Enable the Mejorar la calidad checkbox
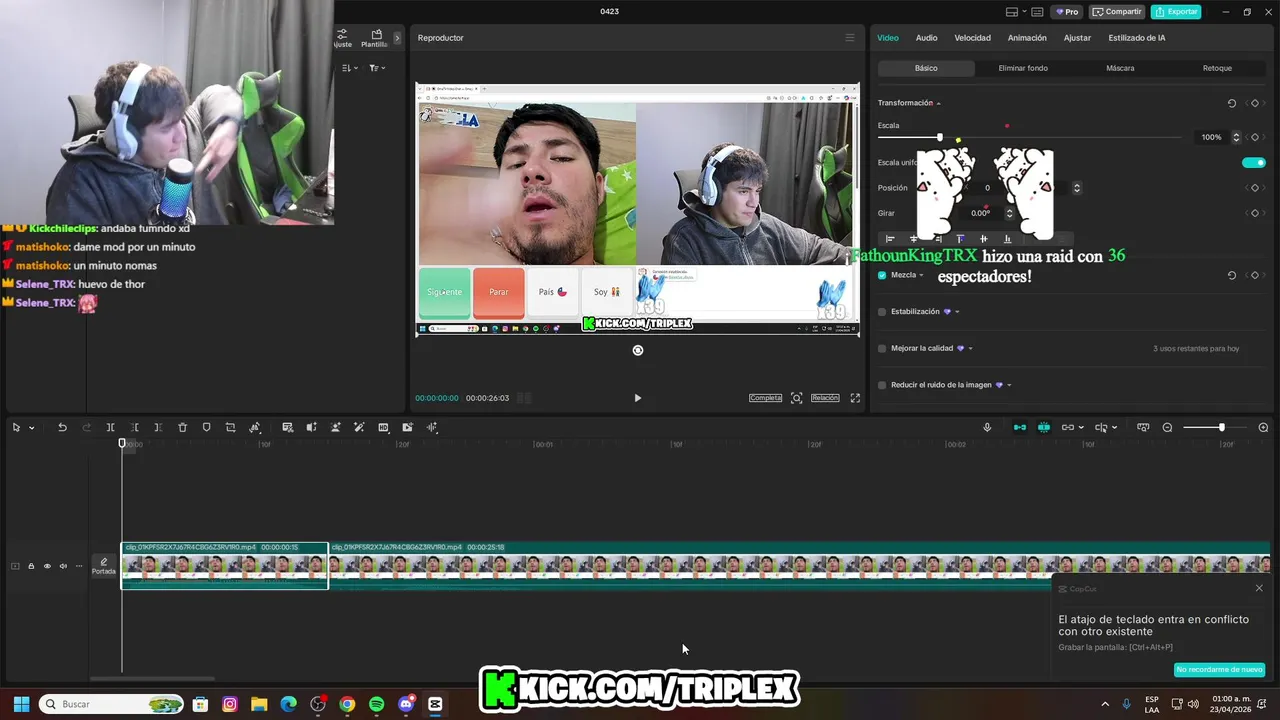 point(882,349)
